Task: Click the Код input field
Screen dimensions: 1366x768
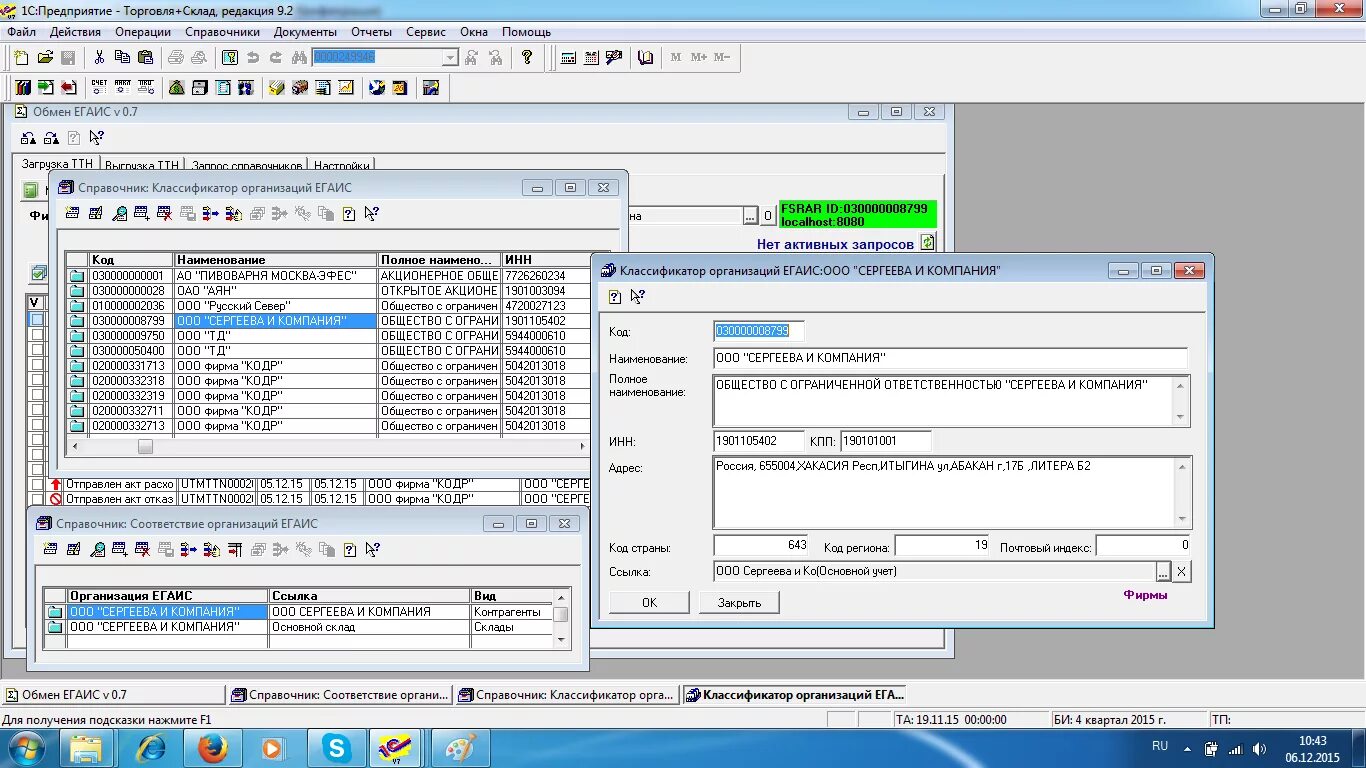Action: click(x=758, y=331)
